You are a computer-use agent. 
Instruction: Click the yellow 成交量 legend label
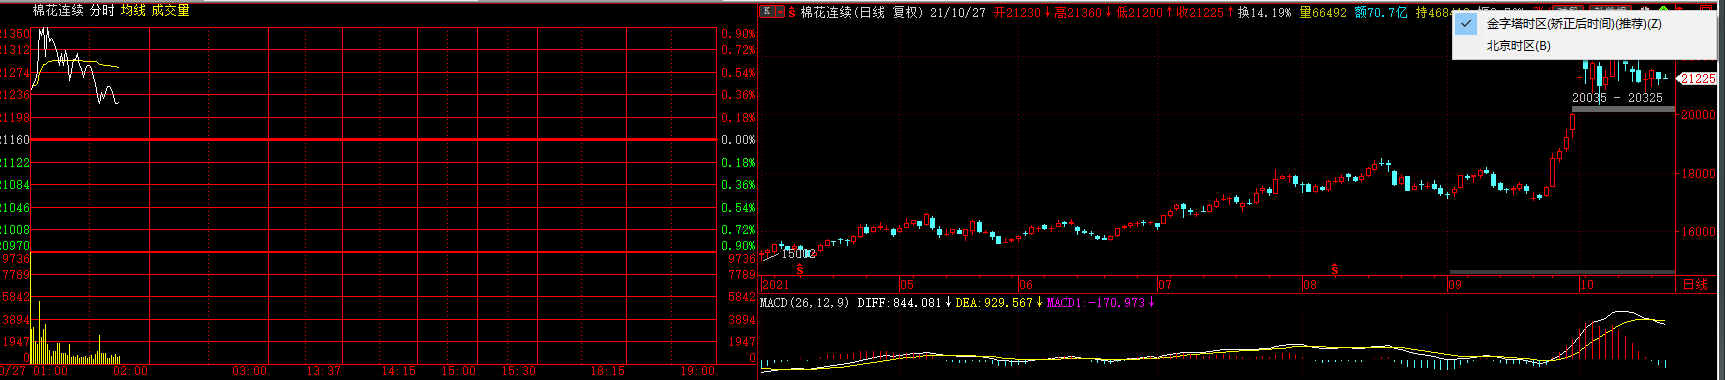(170, 10)
